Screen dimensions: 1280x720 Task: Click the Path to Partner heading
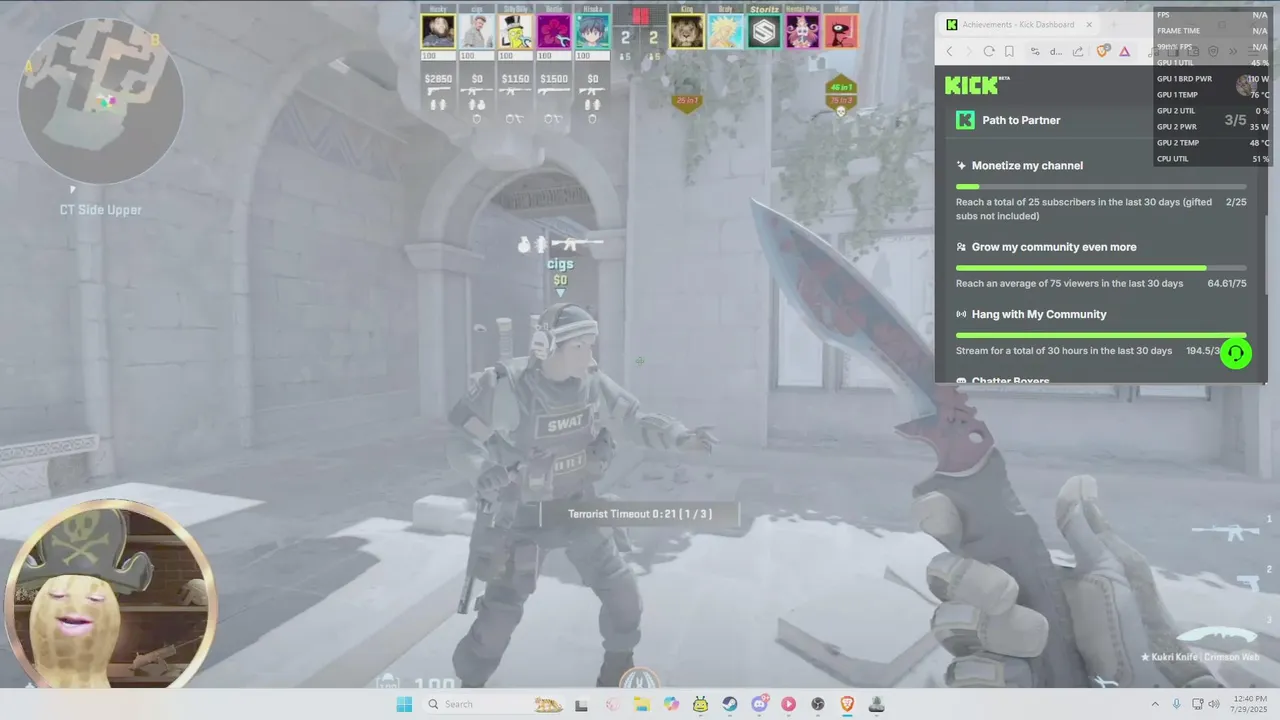[1021, 120]
